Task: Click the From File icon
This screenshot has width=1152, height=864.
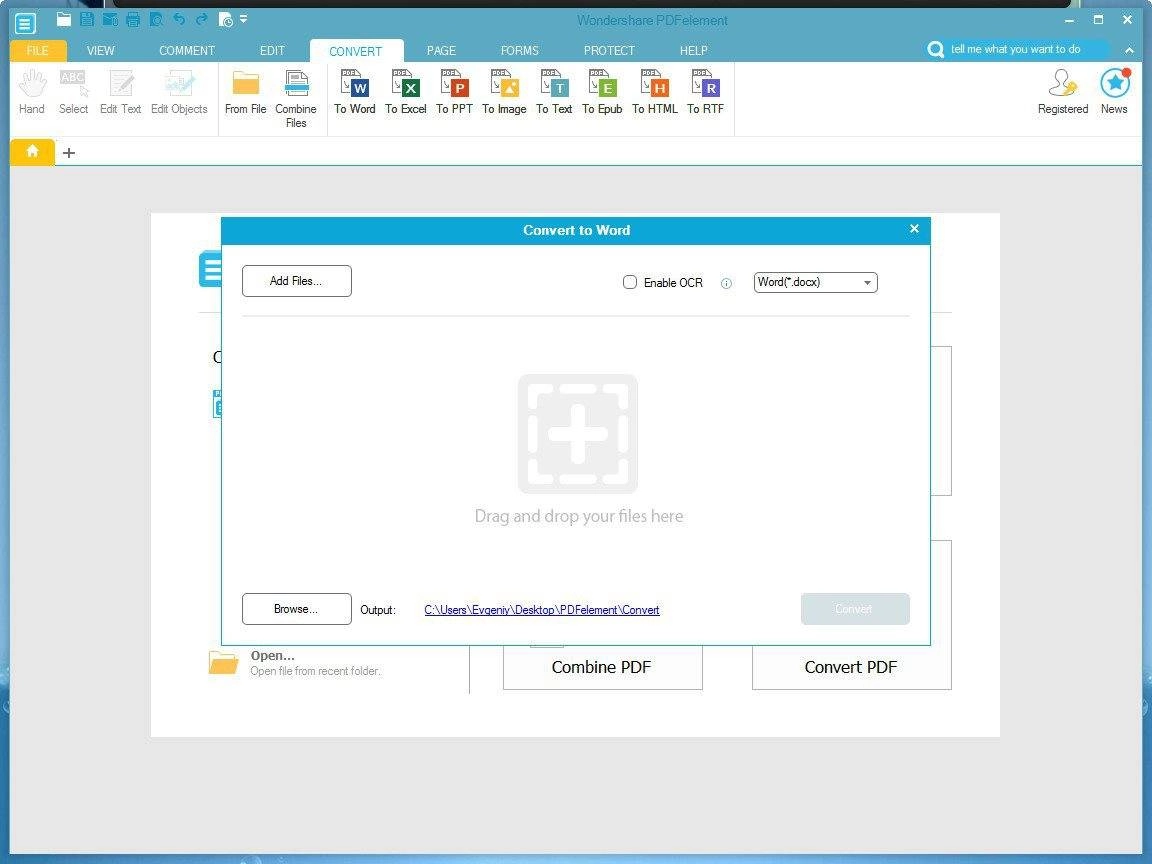Action: pos(245,92)
